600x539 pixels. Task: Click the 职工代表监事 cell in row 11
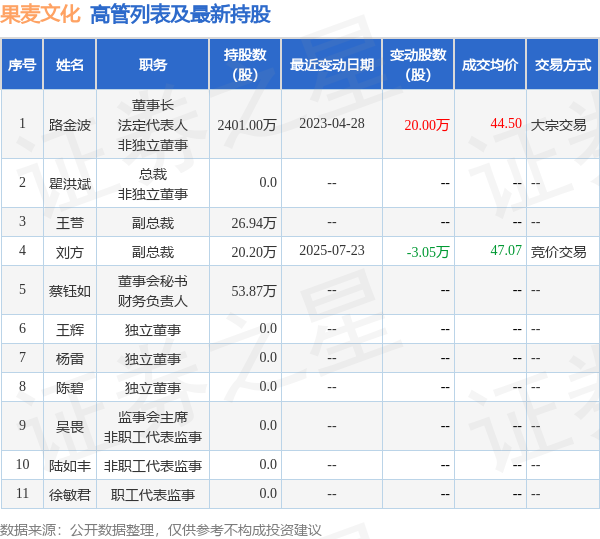point(153,495)
